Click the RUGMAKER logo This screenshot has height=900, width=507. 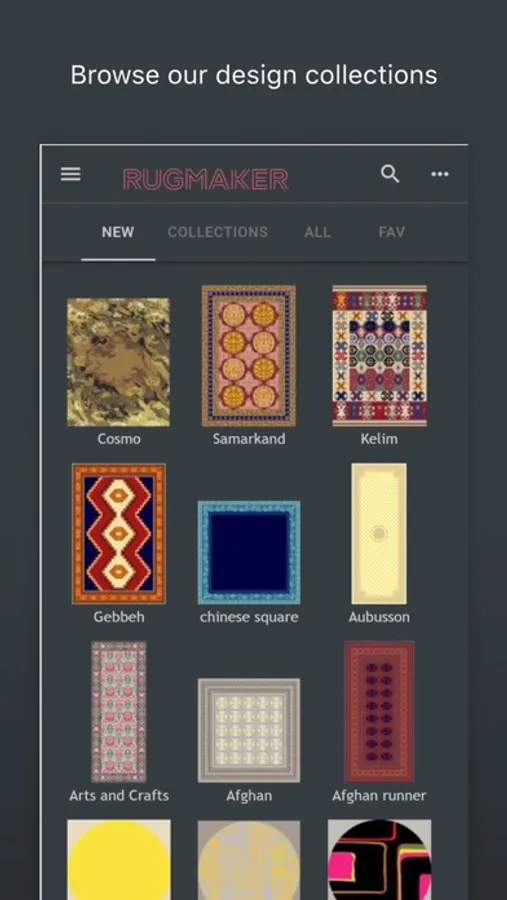[x=206, y=180]
